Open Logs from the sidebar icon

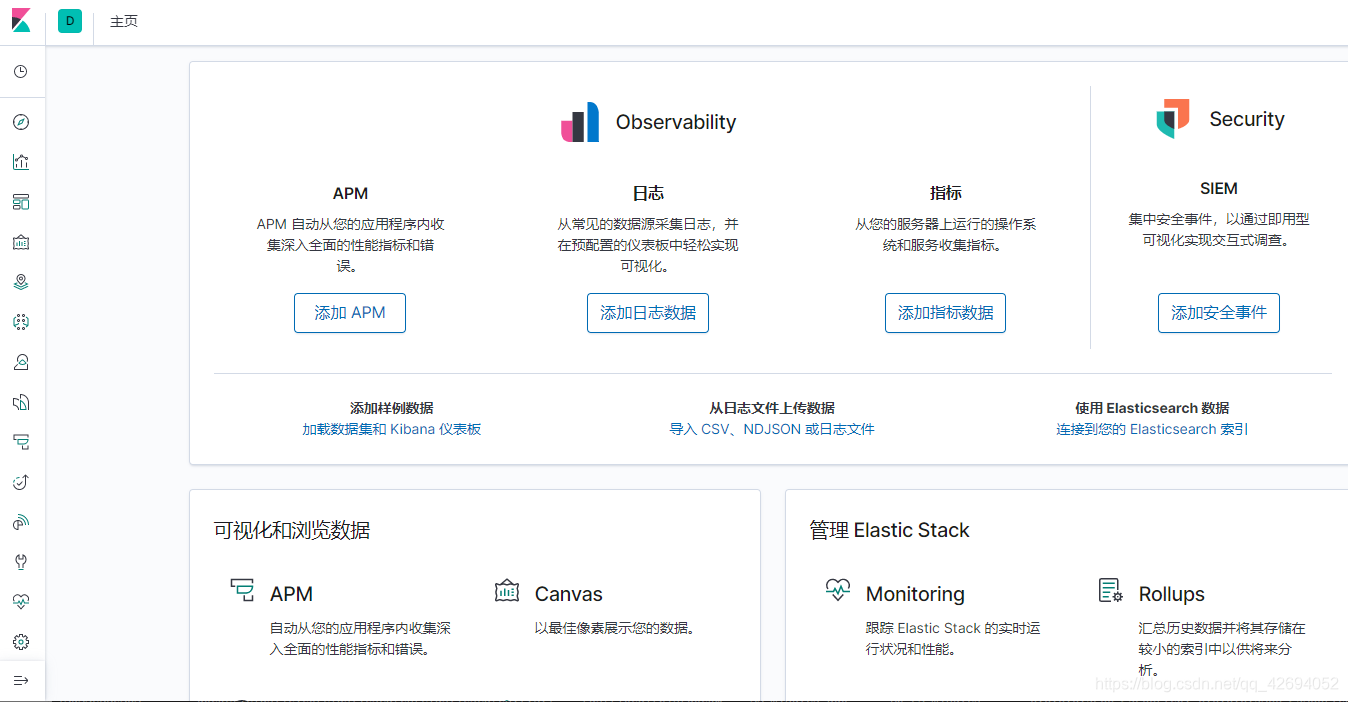coord(21,402)
